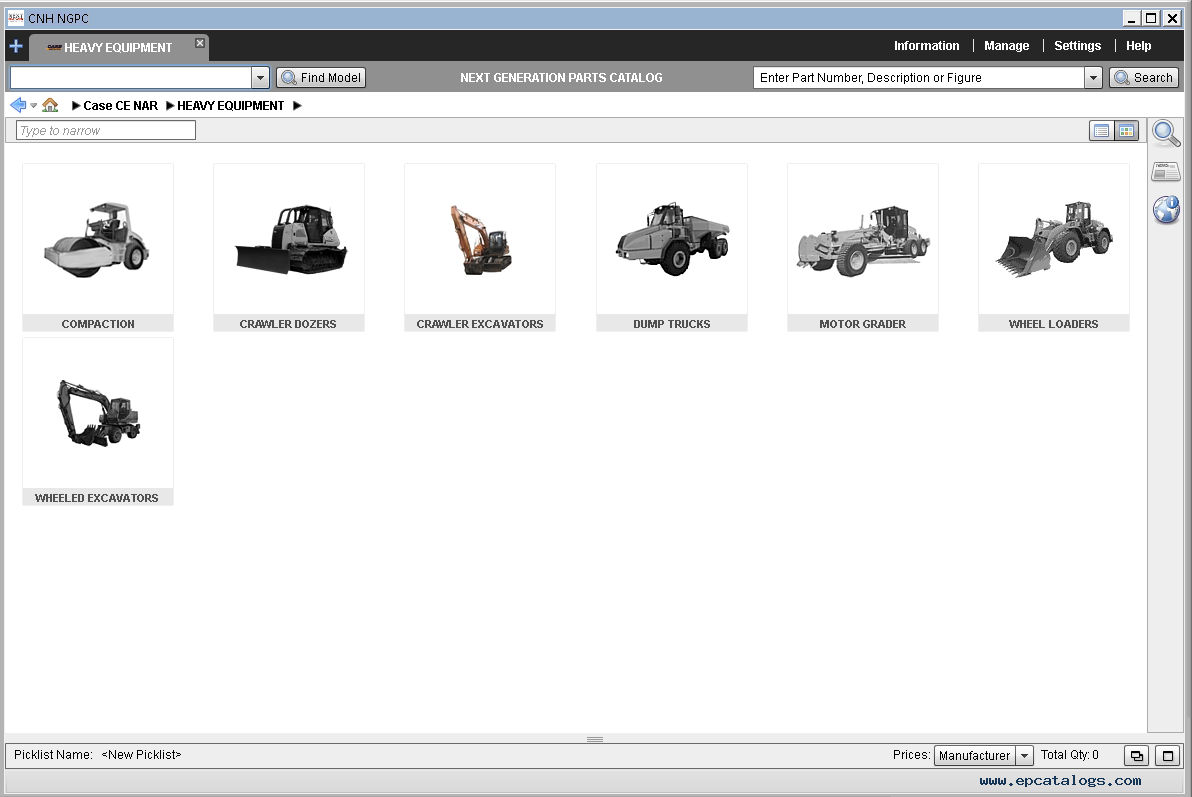Select Case CE NAR breadcrumb

(120, 106)
